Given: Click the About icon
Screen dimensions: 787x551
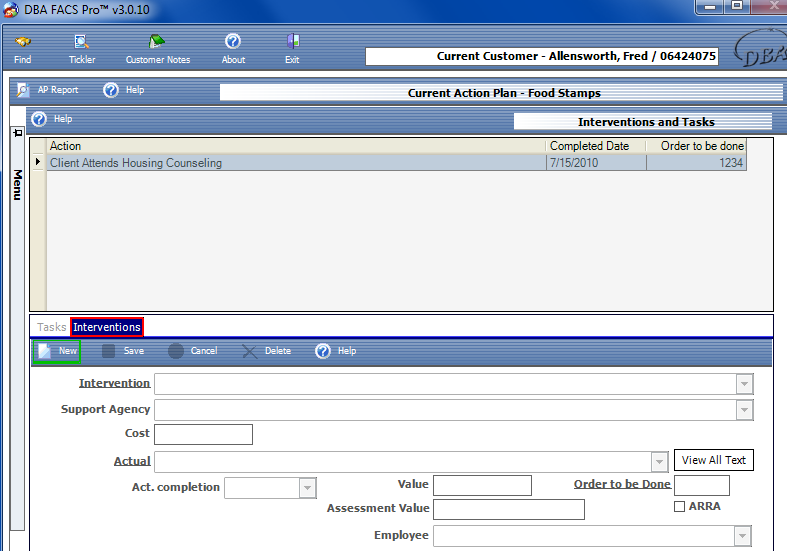Looking at the screenshot, I should click(233, 43).
